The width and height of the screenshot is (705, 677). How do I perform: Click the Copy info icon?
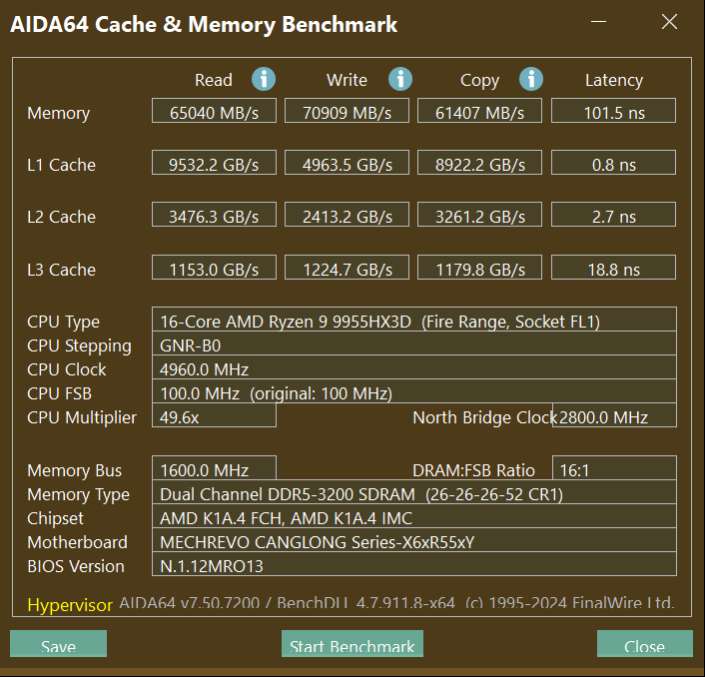531,80
